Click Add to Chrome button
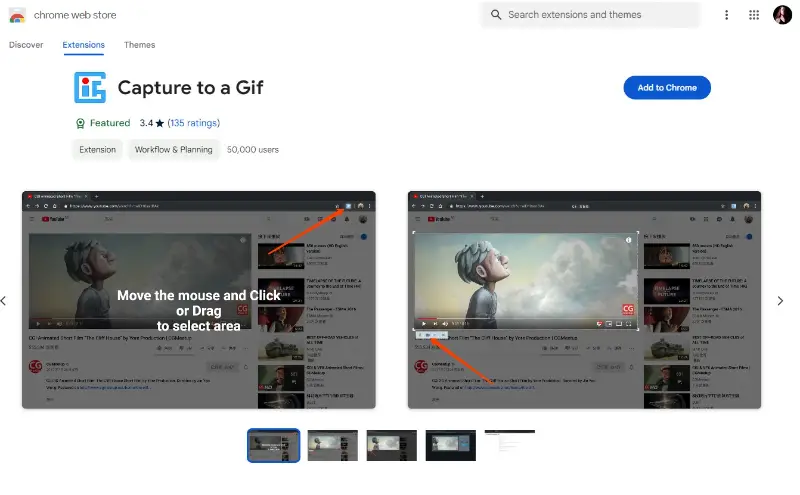The height and width of the screenshot is (495, 800). coord(666,88)
